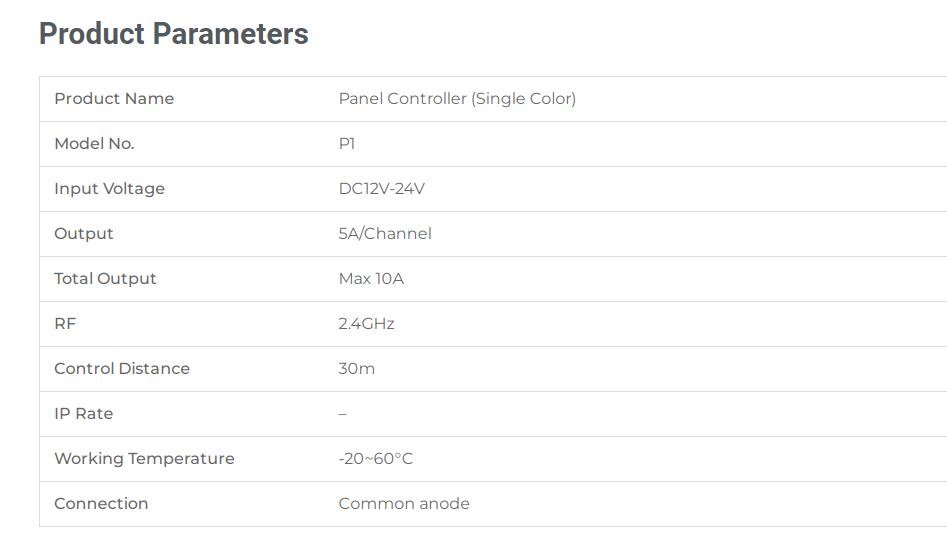Click the Product Parameters heading
This screenshot has height=548, width=947.
point(173,34)
